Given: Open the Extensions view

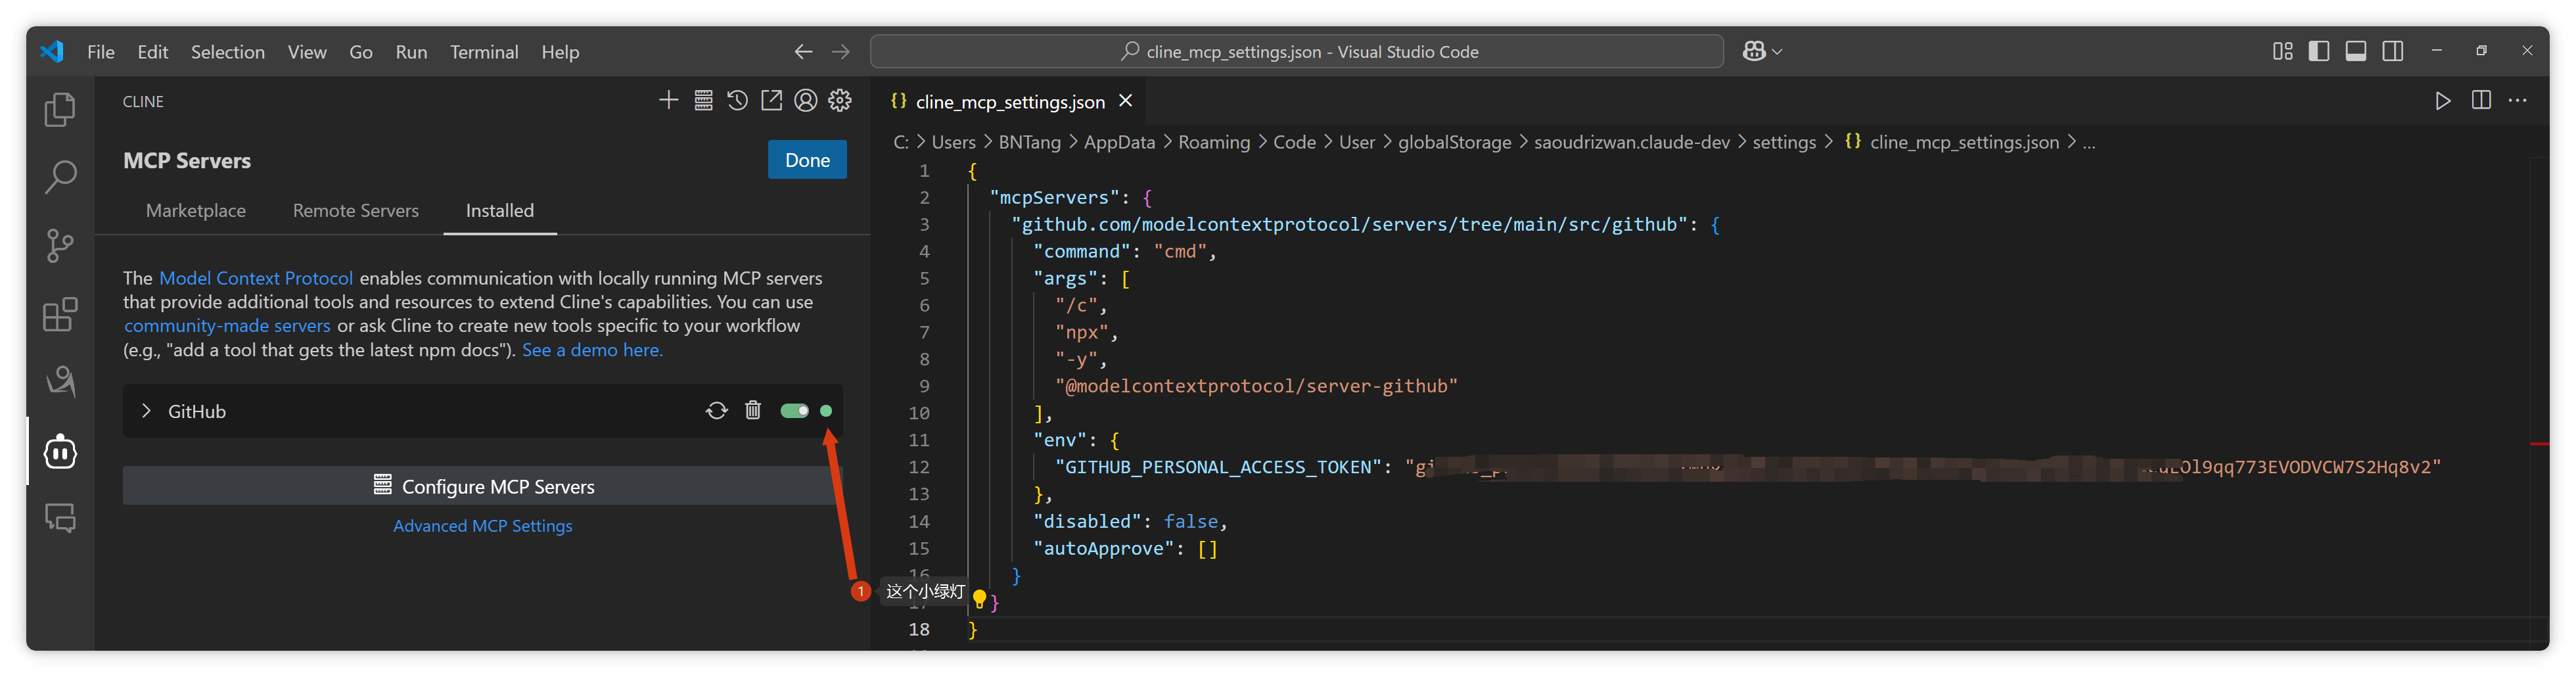Looking at the screenshot, I should tap(60, 314).
